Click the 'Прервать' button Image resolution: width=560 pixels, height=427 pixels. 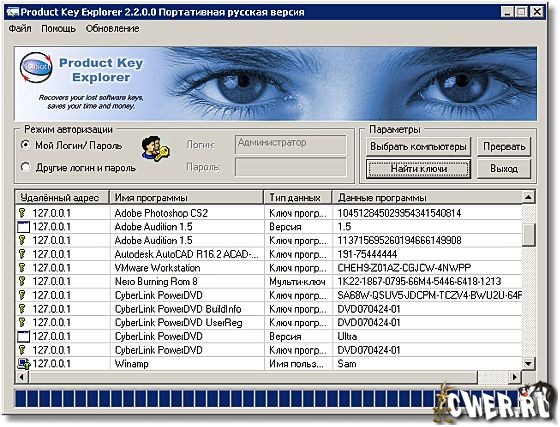504,147
